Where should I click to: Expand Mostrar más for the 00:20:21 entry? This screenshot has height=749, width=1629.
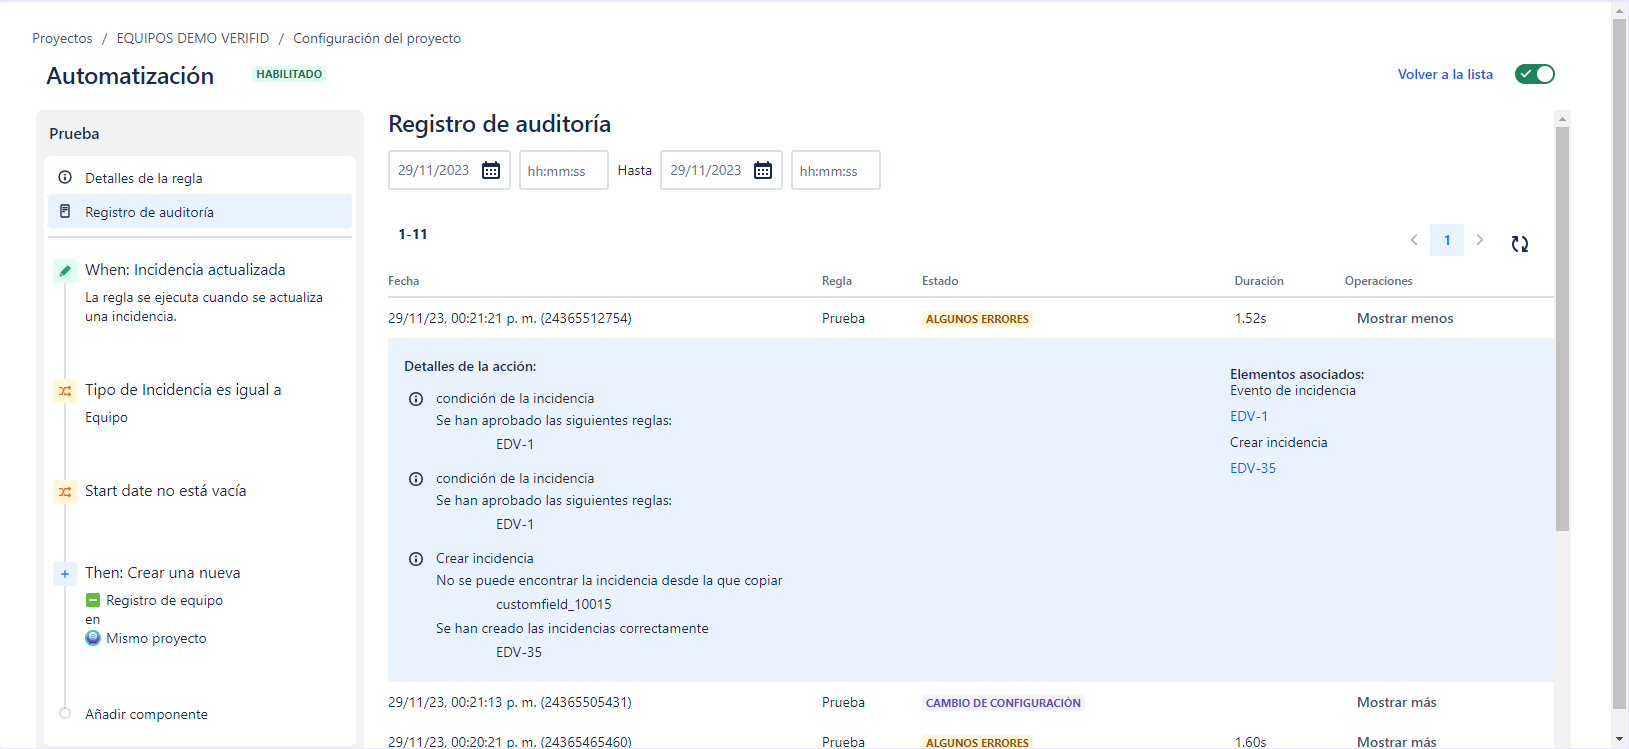coord(1397,742)
